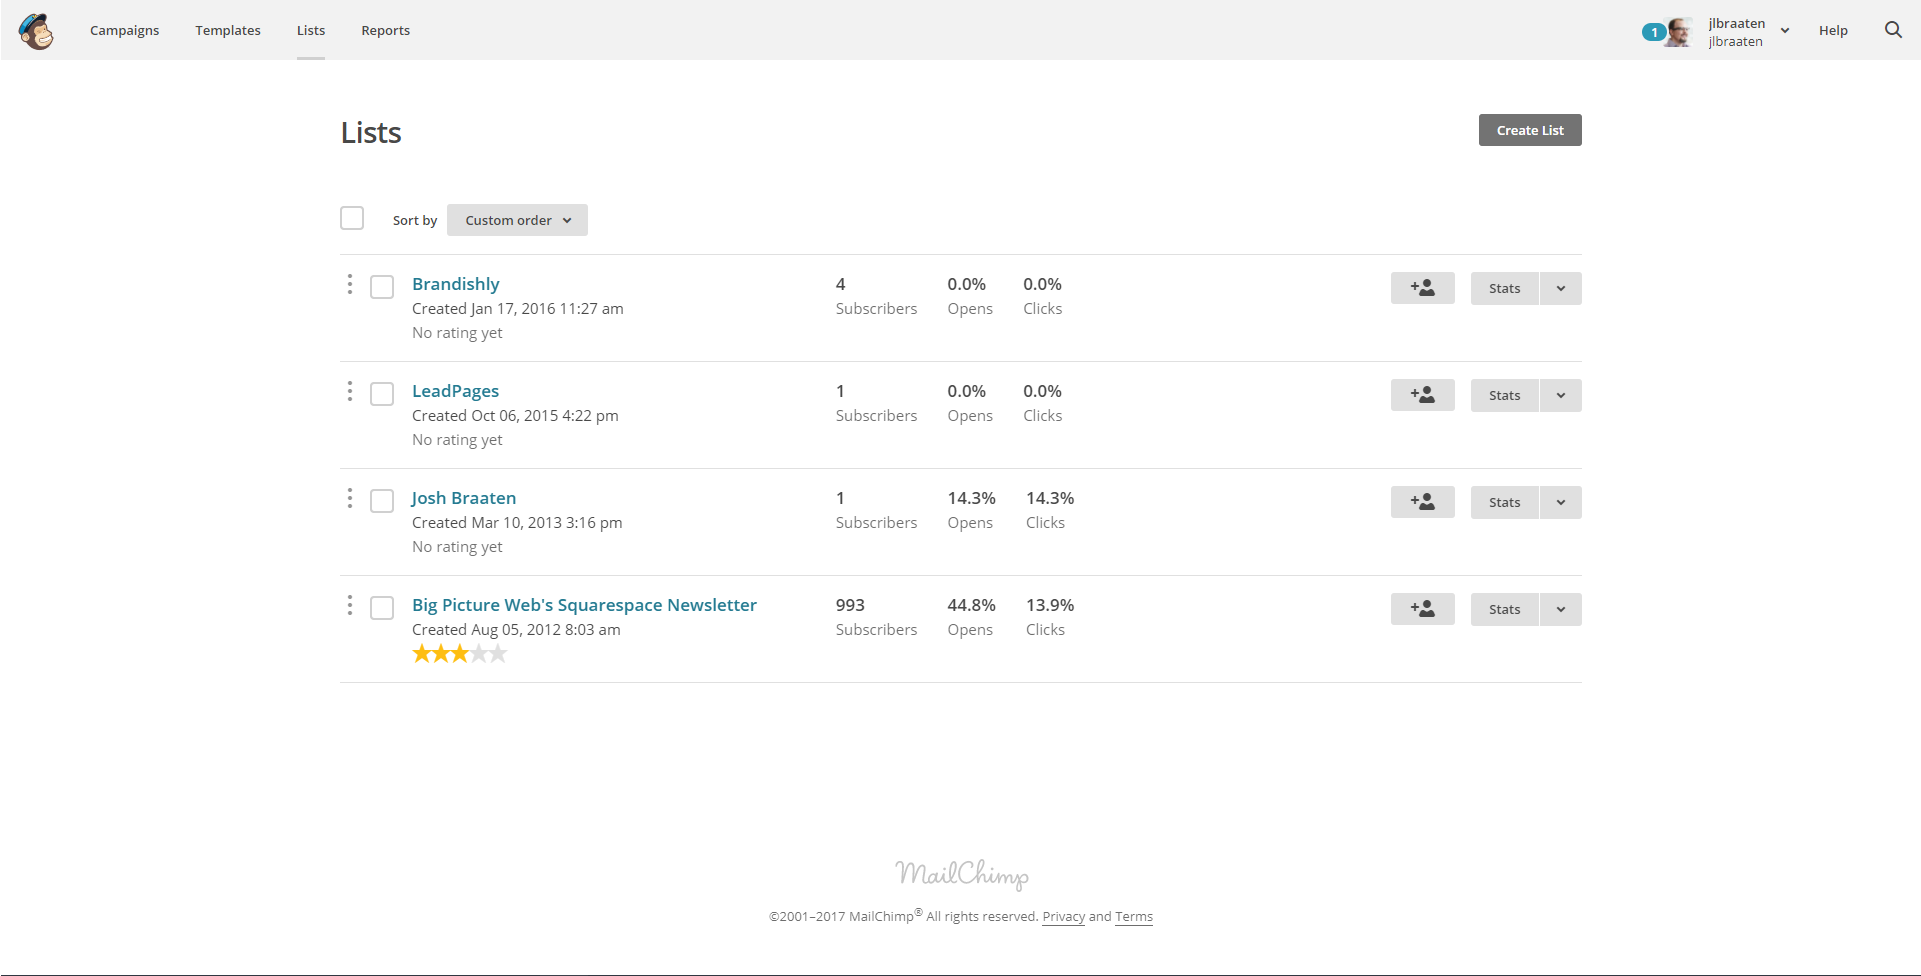Click the Terms footer link

click(1134, 916)
